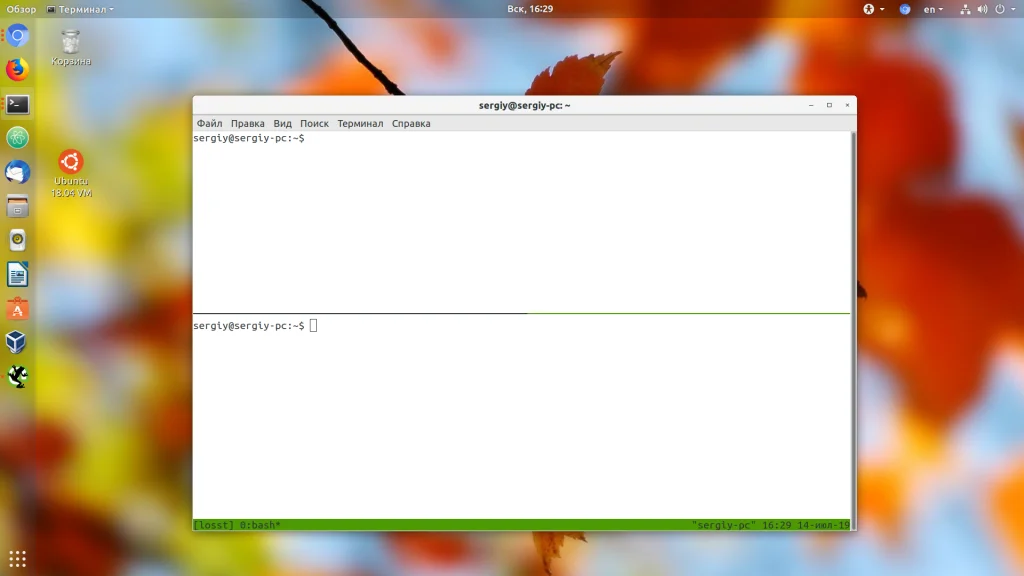Maximize the terminal window
Screen dimensions: 1024x576
(x=829, y=105)
